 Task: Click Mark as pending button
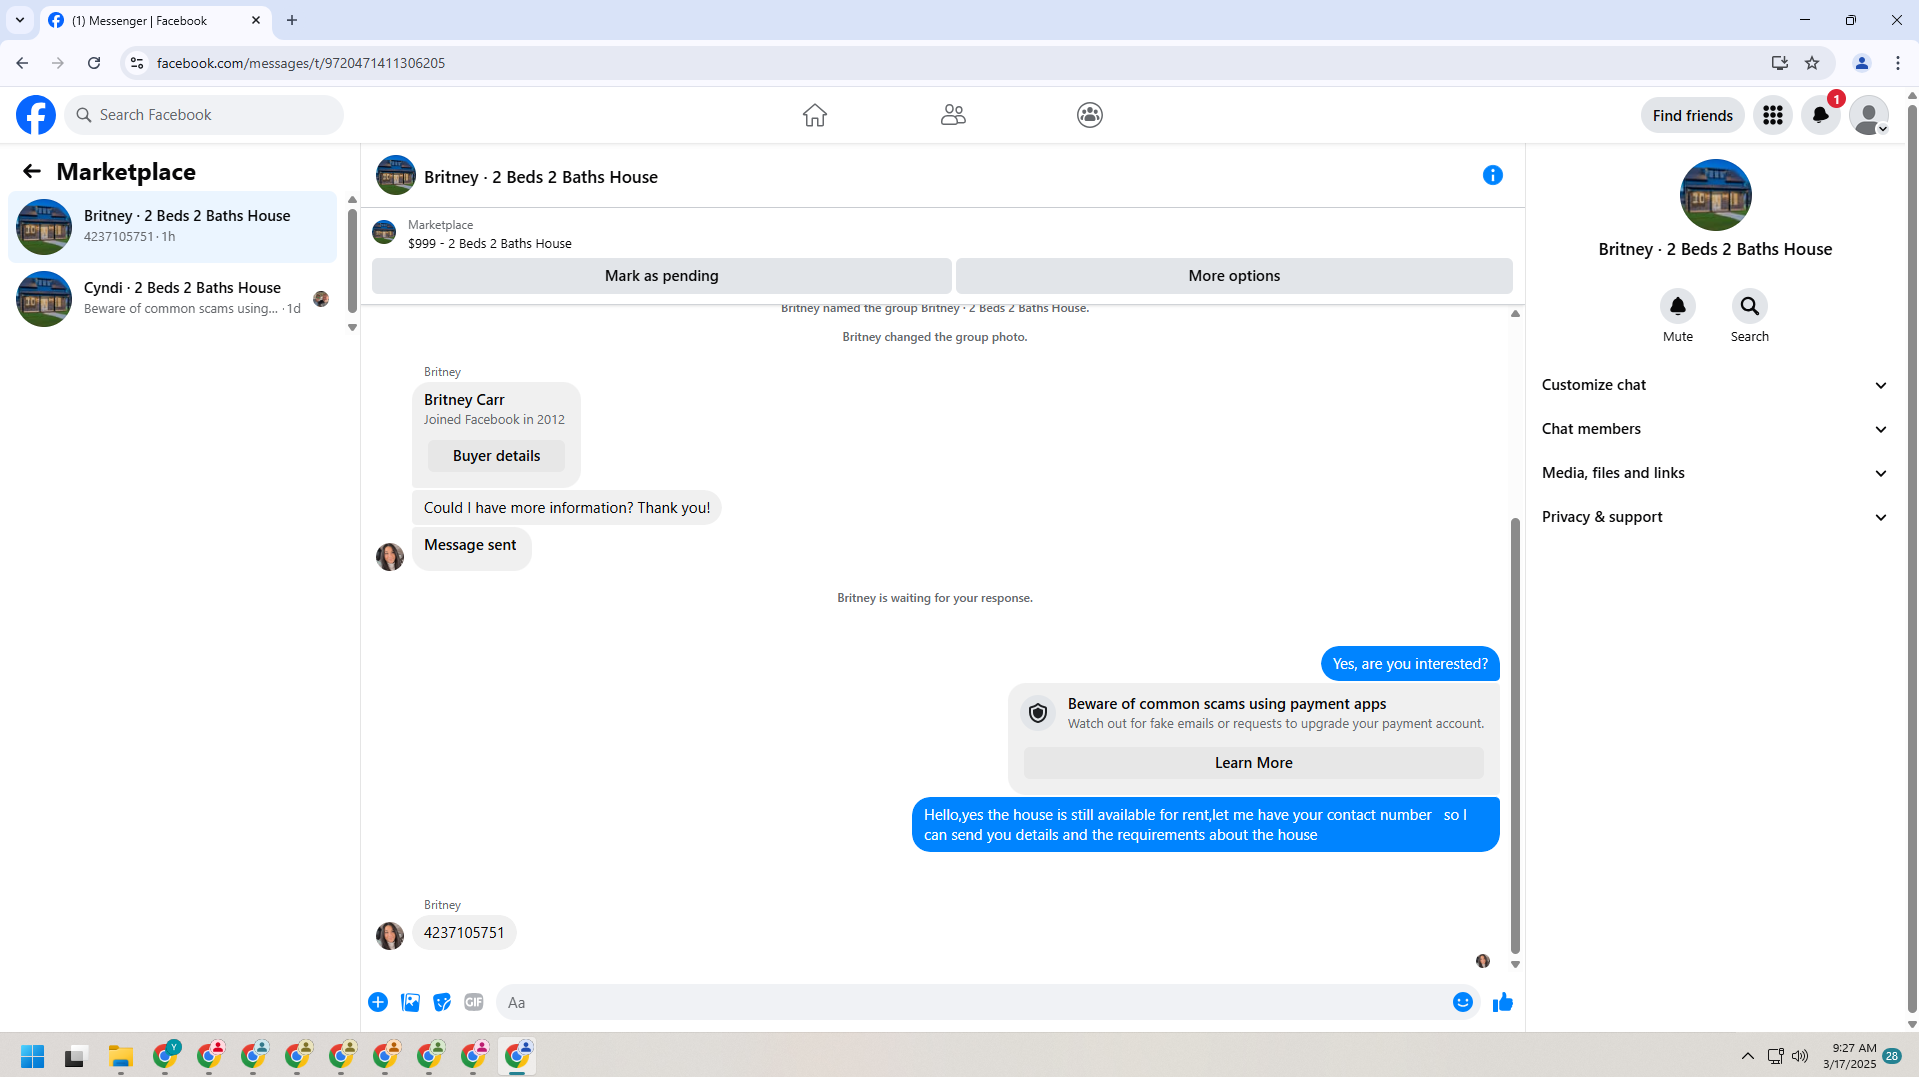pos(661,276)
